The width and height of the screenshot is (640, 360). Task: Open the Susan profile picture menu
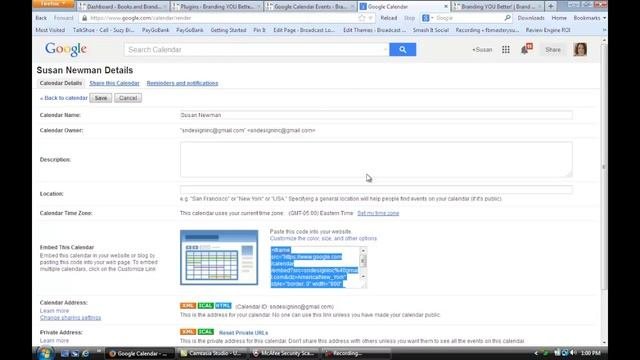[x=580, y=49]
